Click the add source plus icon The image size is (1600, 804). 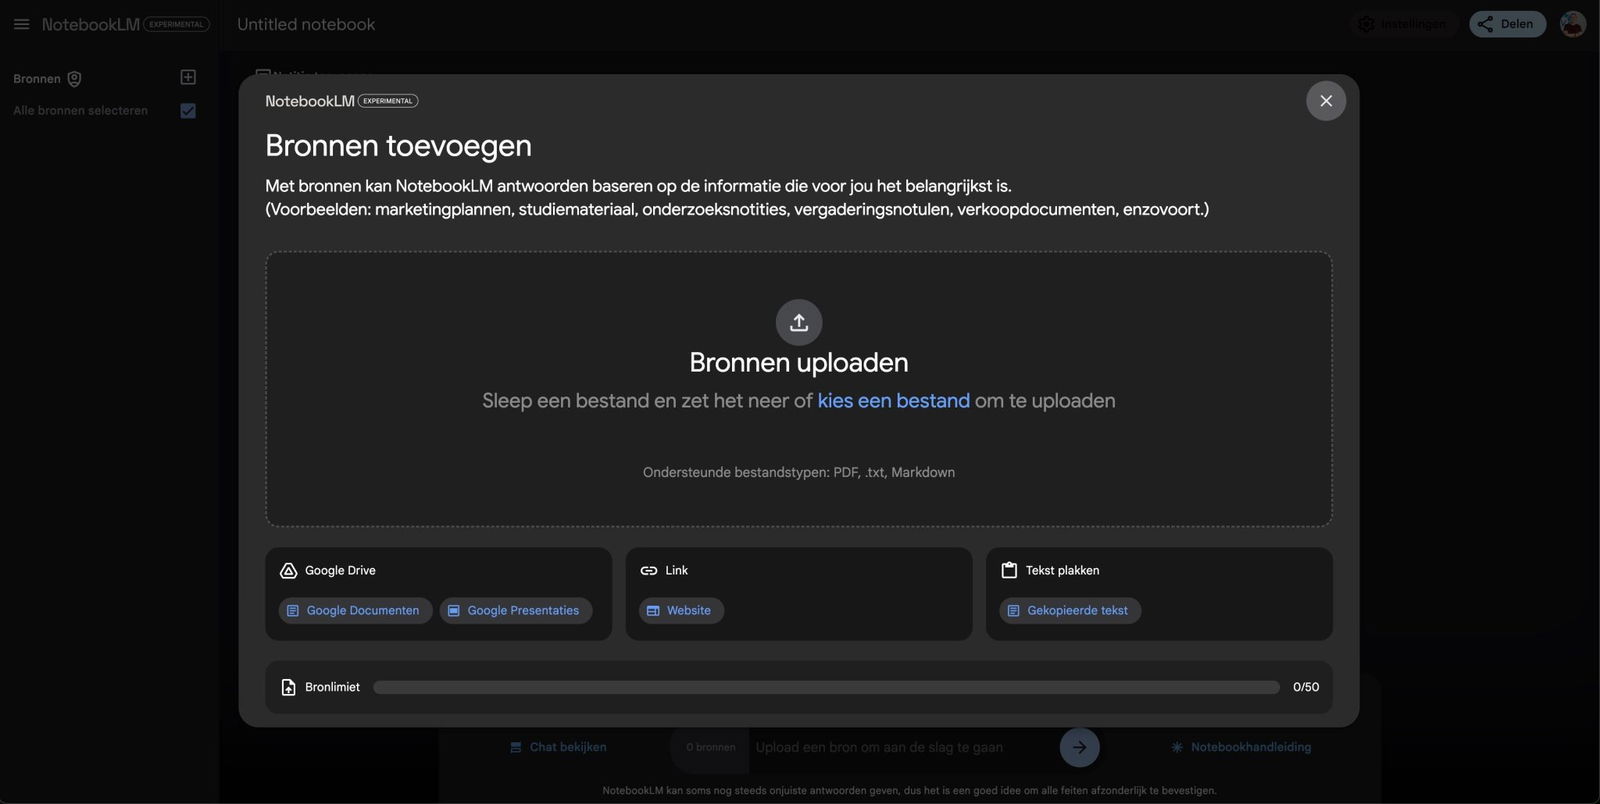(x=188, y=77)
